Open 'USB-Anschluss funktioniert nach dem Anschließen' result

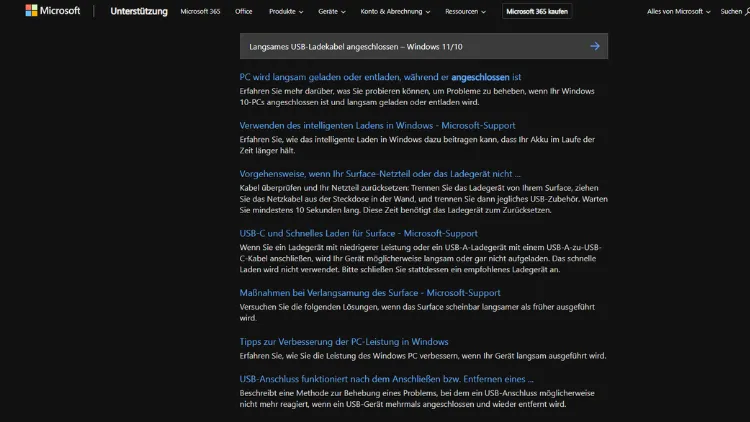[386, 379]
